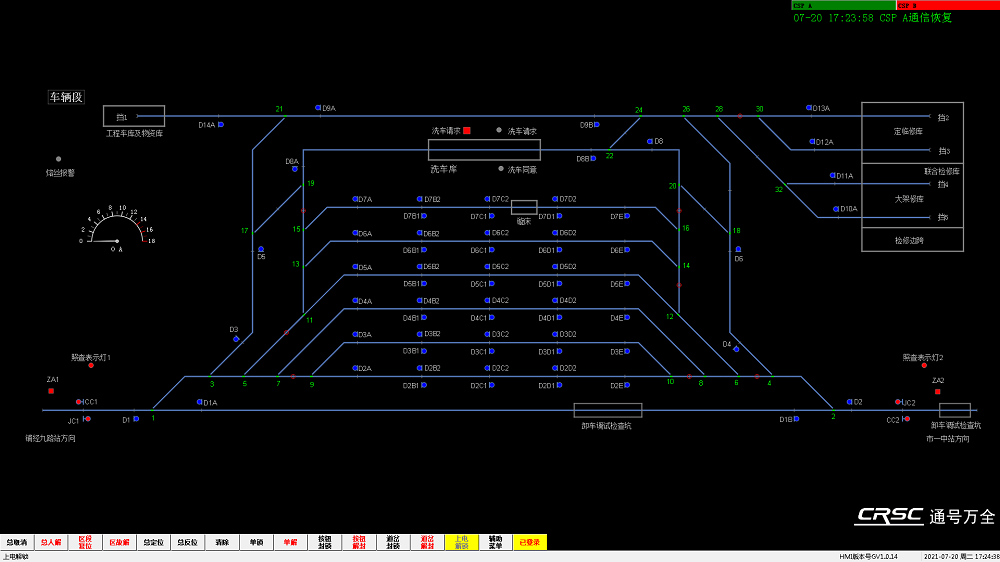Click the 定修检库 area label

pyautogui.click(x=908, y=131)
